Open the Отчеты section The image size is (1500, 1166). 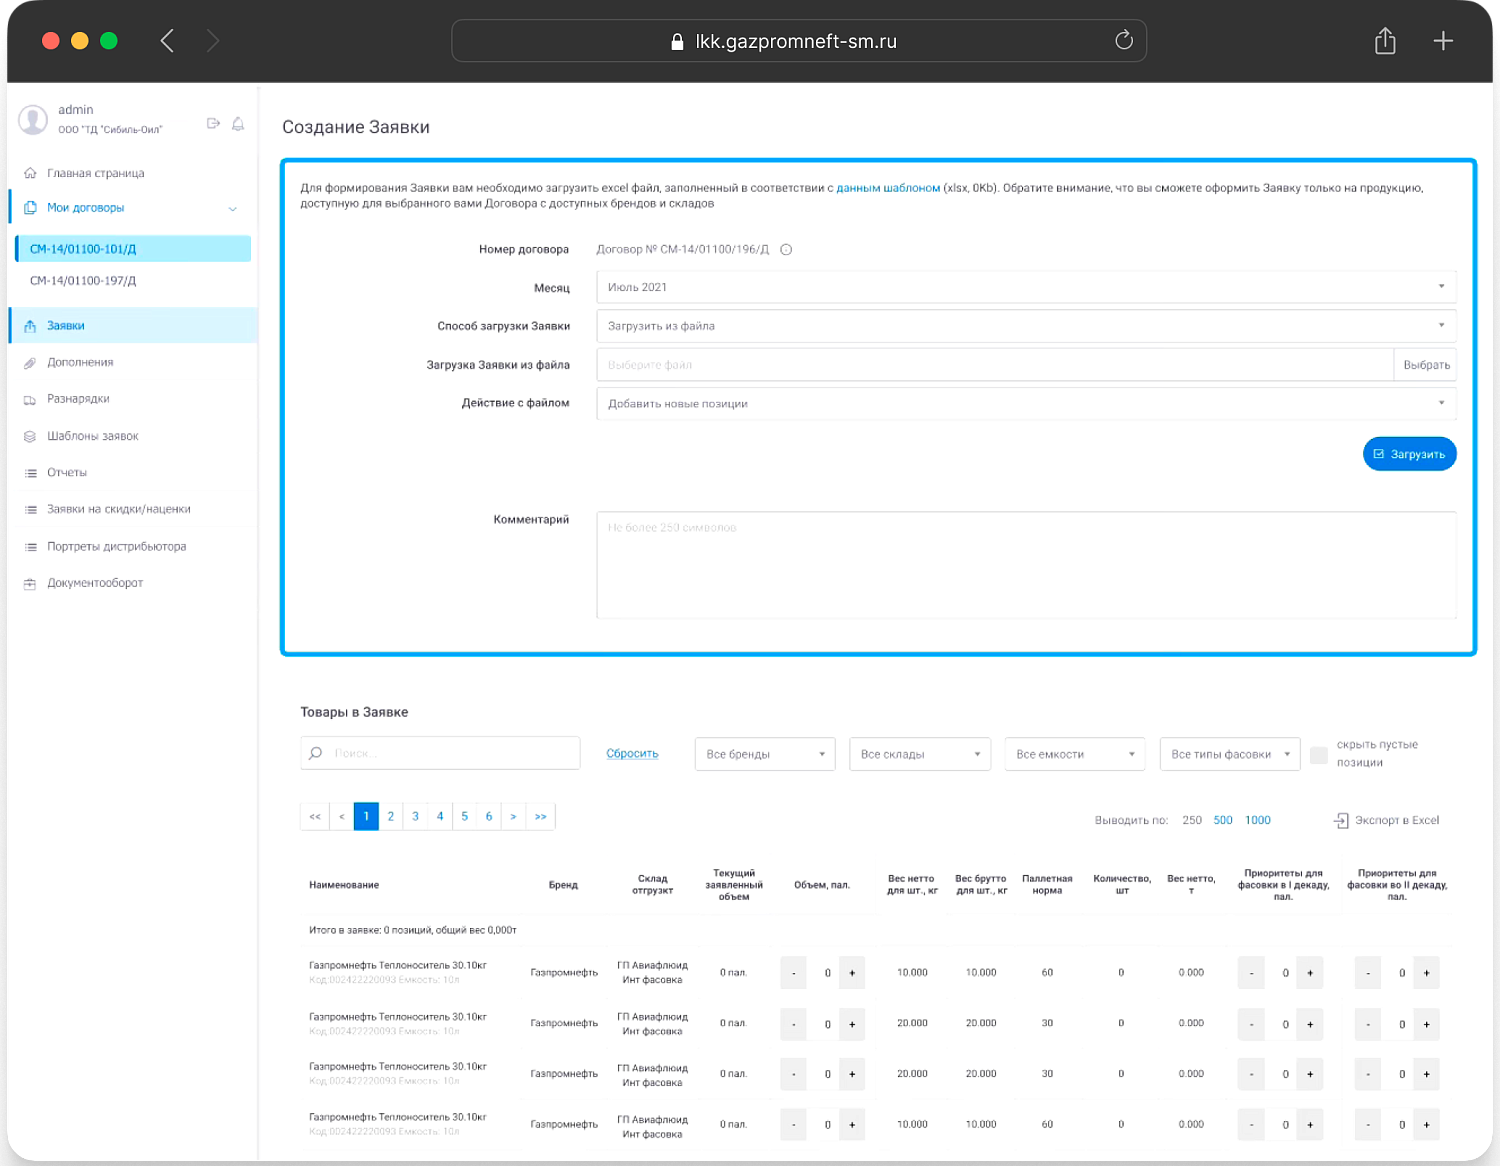coord(67,472)
